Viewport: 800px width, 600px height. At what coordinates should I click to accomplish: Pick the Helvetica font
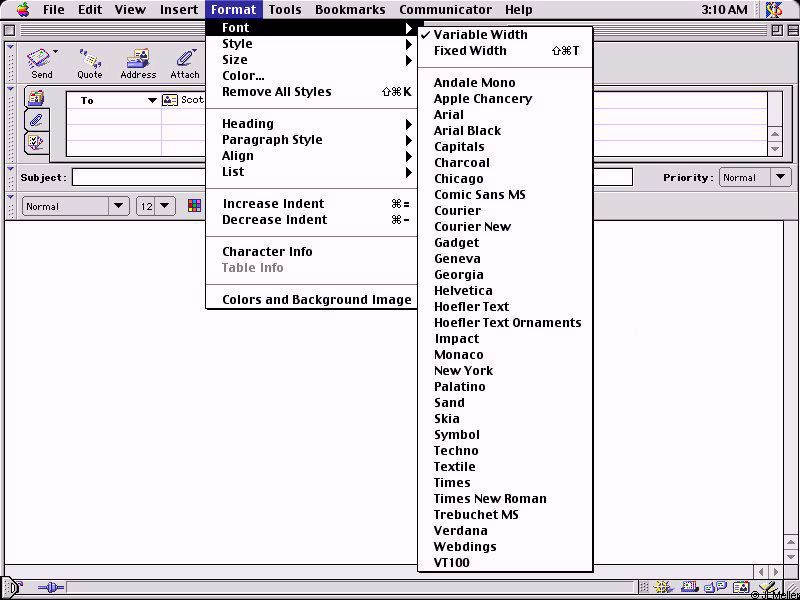pos(505,290)
